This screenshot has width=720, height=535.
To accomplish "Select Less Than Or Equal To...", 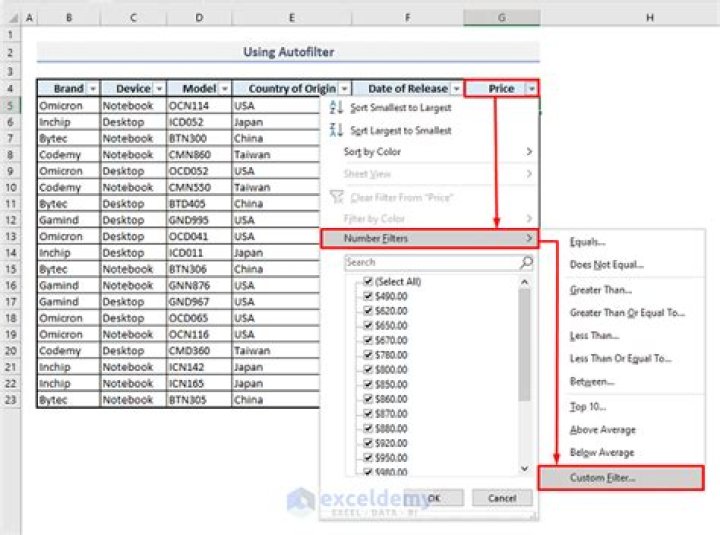I will point(620,358).
